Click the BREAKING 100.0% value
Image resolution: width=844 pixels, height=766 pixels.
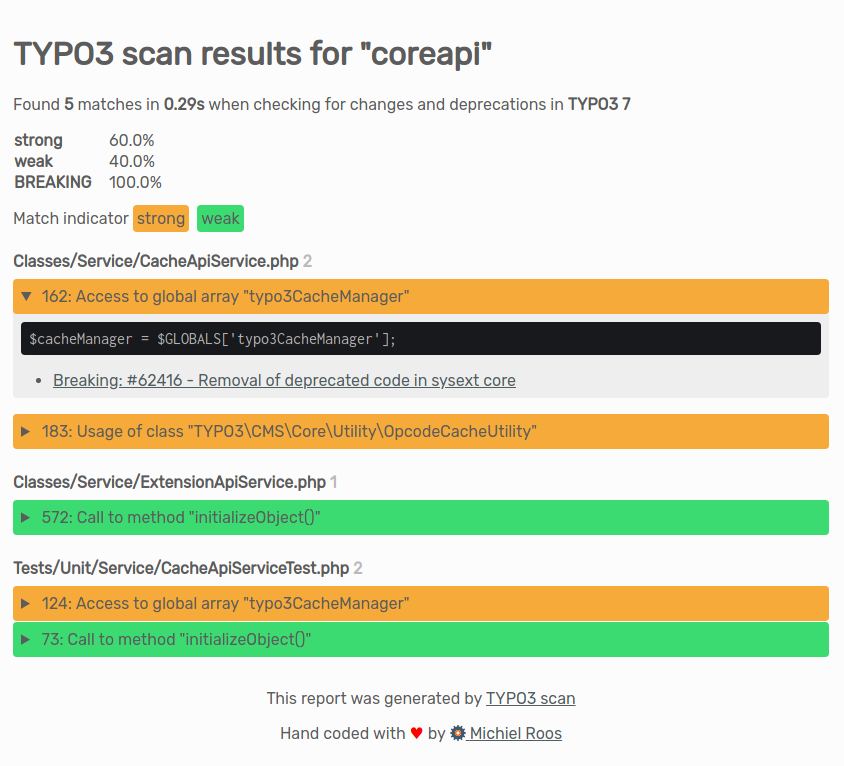(135, 182)
